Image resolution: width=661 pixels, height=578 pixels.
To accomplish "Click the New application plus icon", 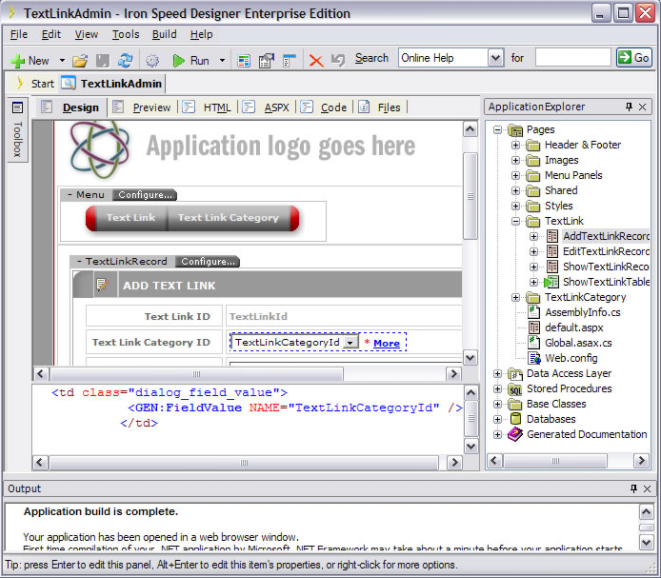I will (17, 61).
